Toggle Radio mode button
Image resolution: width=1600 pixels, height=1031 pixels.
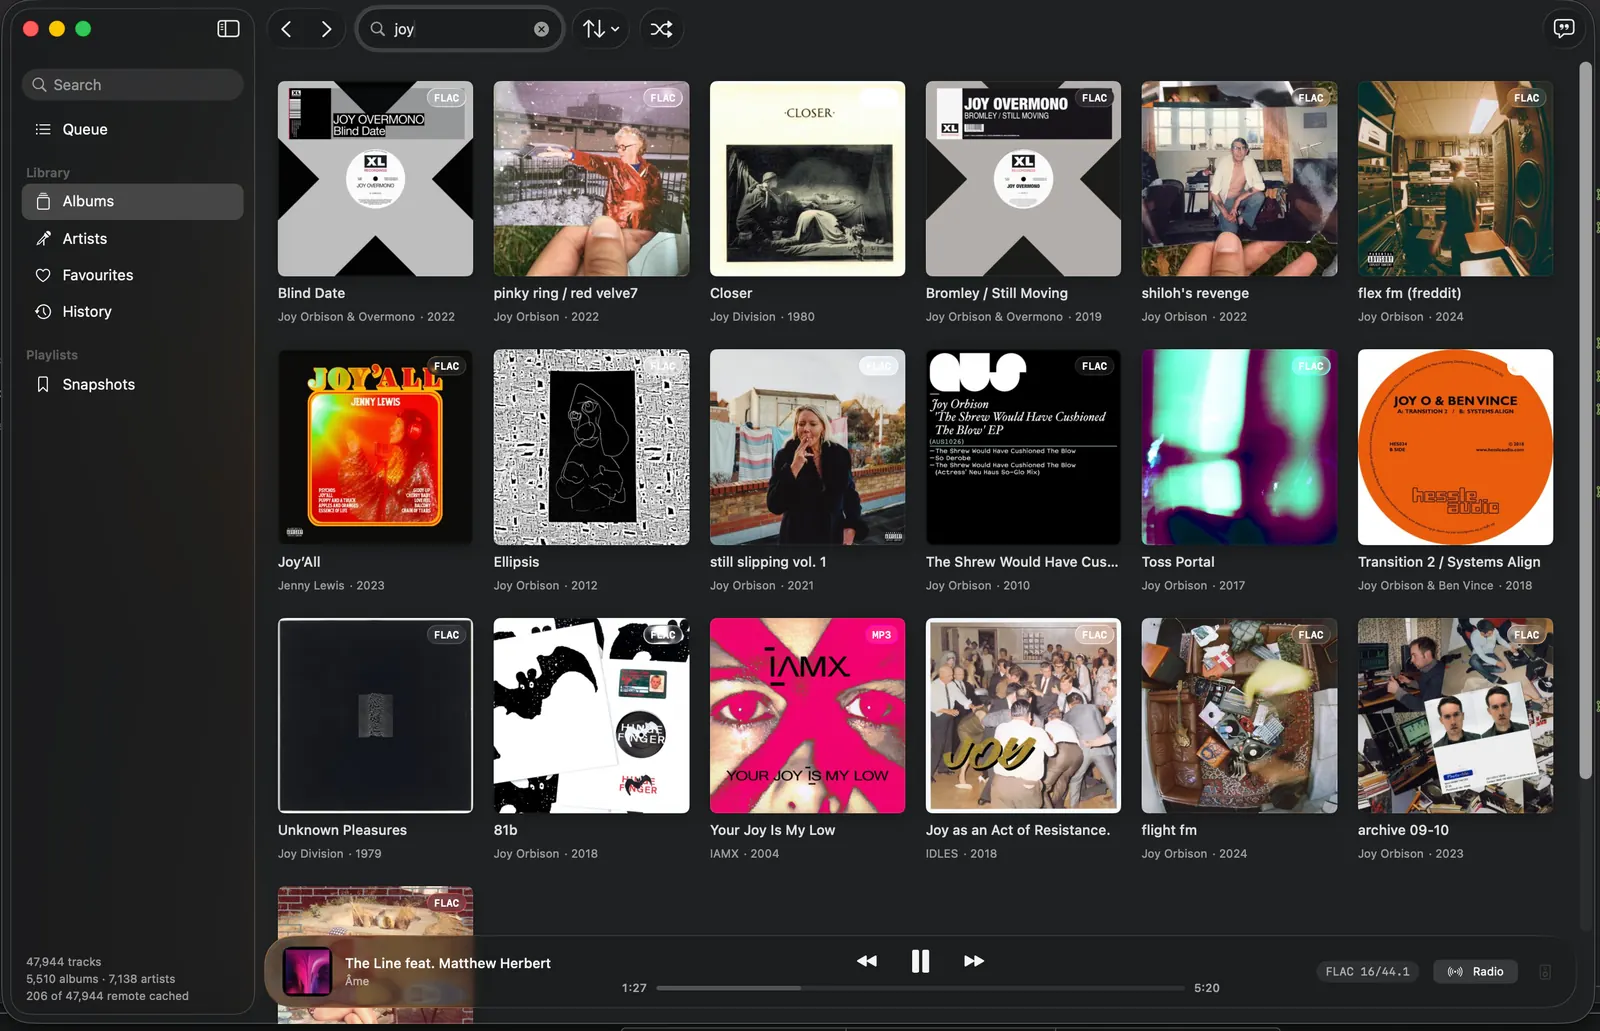click(1475, 972)
